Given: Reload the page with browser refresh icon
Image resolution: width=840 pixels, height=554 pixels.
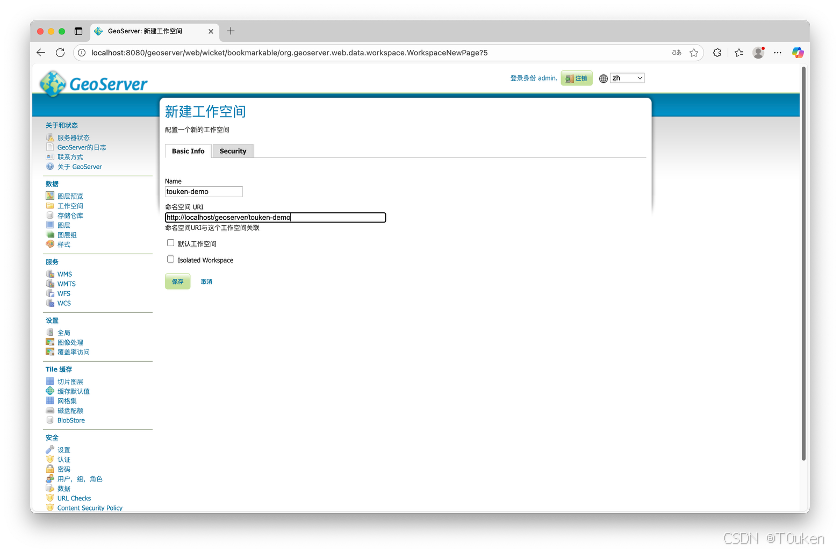Looking at the screenshot, I should (60, 53).
